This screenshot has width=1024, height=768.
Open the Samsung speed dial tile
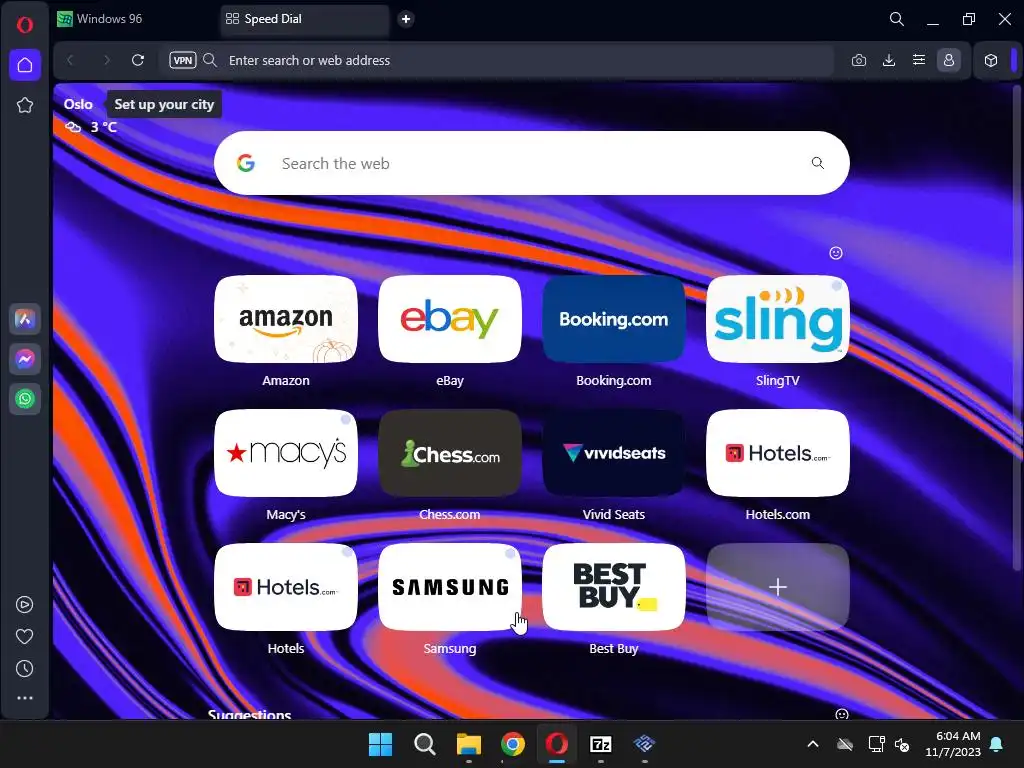coord(450,587)
